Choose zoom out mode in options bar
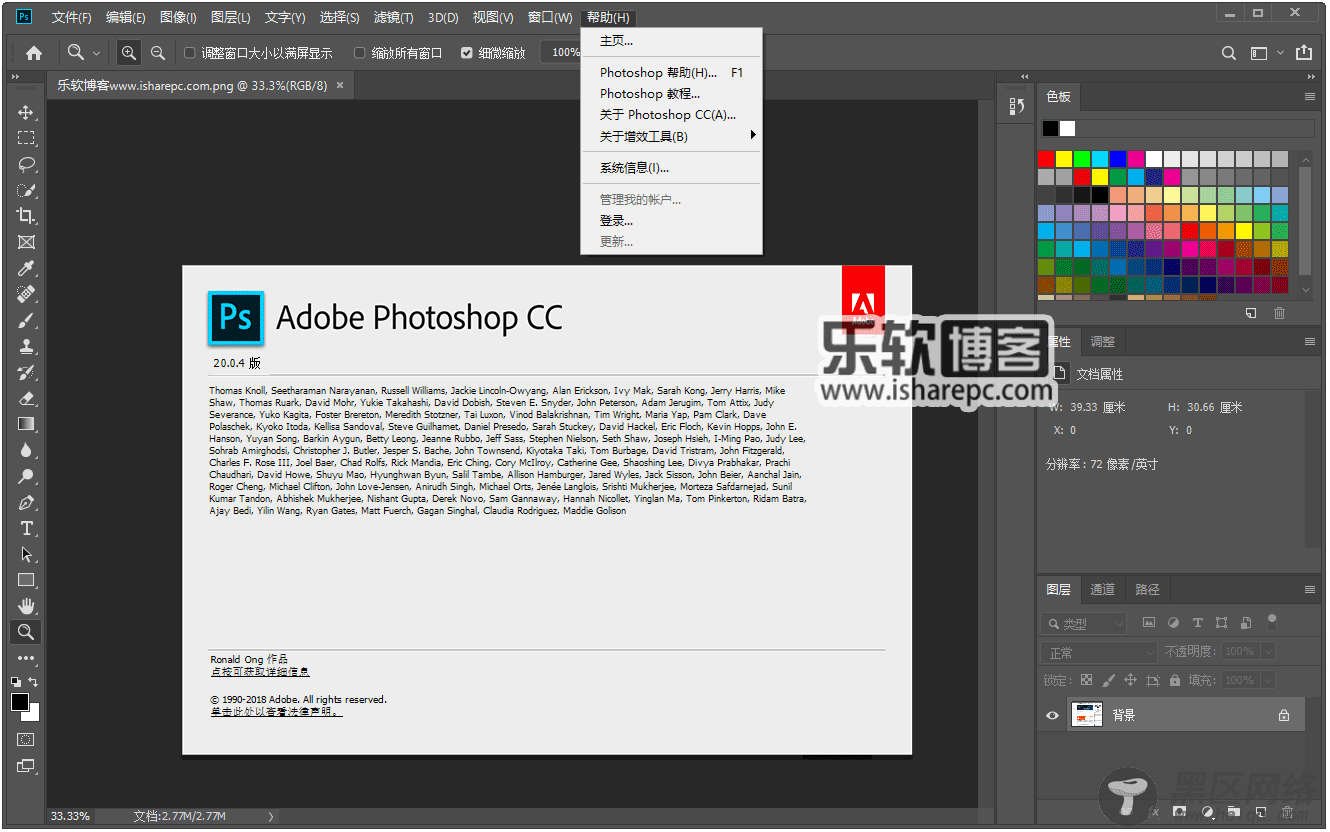This screenshot has height=832, width=1330. click(157, 53)
